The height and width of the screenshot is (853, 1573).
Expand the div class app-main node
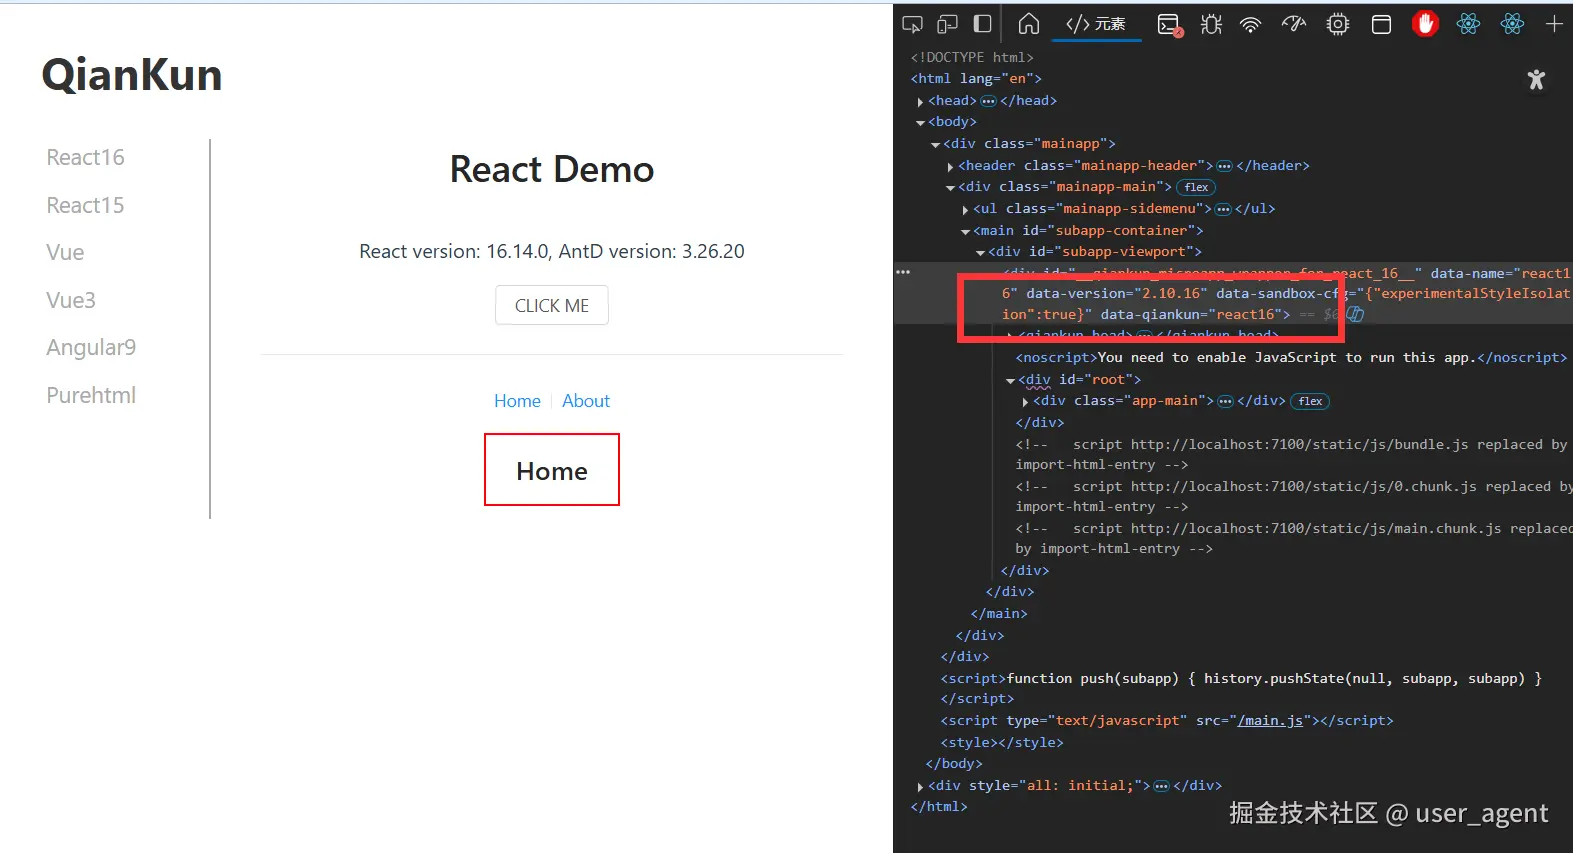pos(1025,401)
